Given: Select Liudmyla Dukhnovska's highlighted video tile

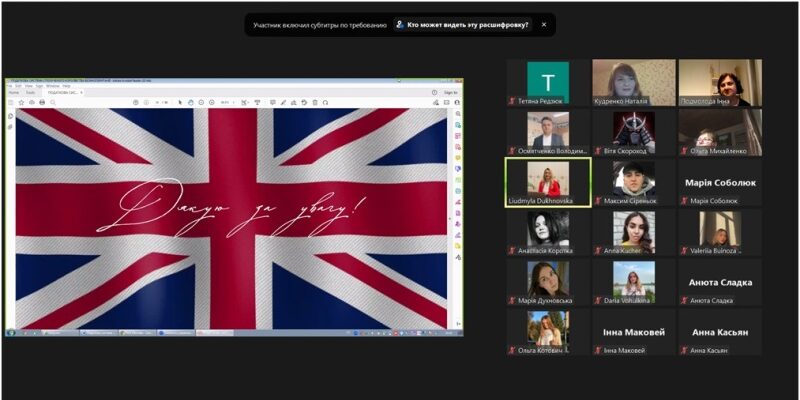Looking at the screenshot, I should tap(548, 182).
